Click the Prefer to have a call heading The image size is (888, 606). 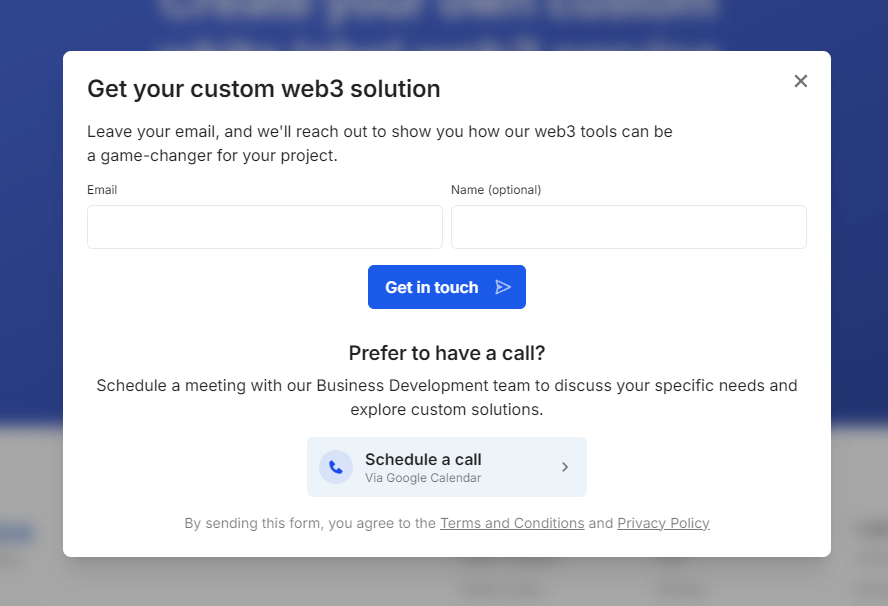446,353
